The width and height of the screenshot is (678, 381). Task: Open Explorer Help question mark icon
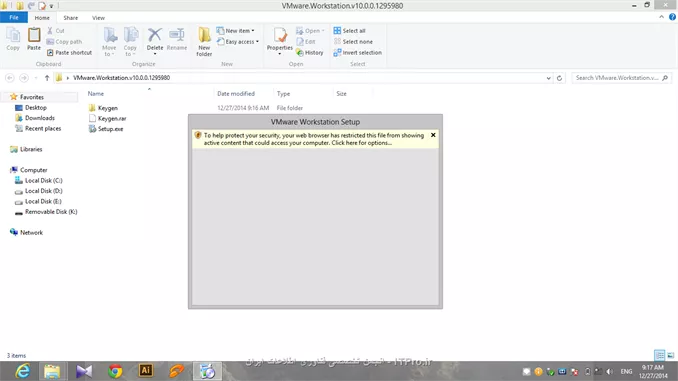point(672,17)
